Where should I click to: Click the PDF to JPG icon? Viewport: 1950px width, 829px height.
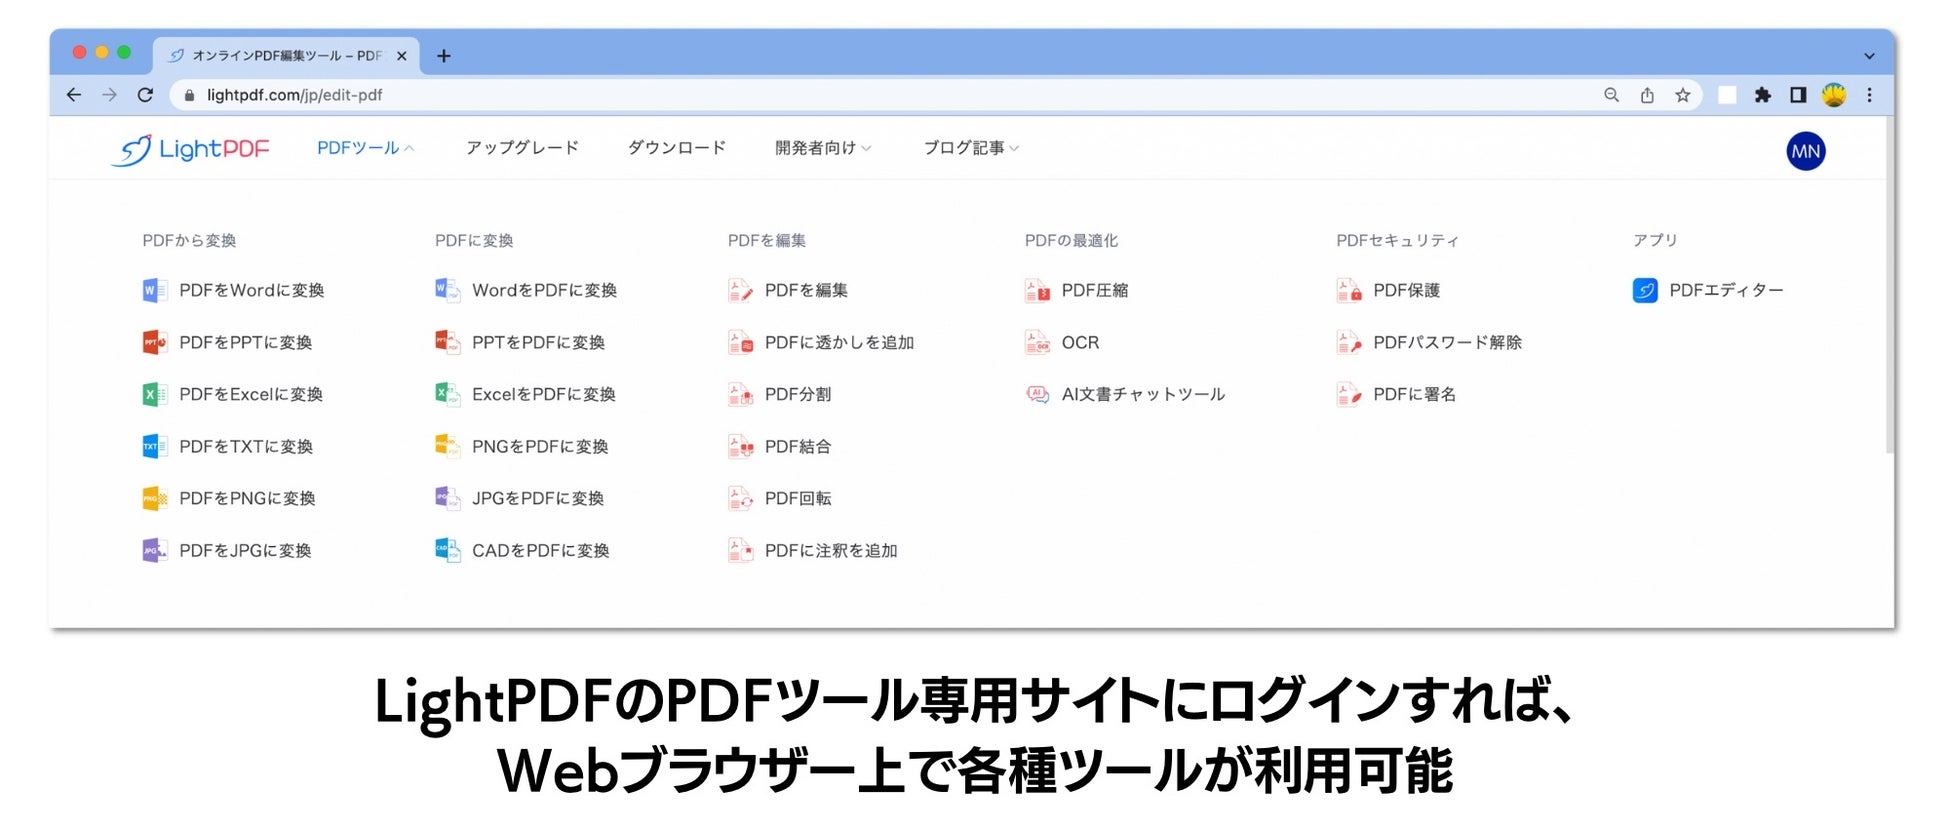[x=154, y=551]
